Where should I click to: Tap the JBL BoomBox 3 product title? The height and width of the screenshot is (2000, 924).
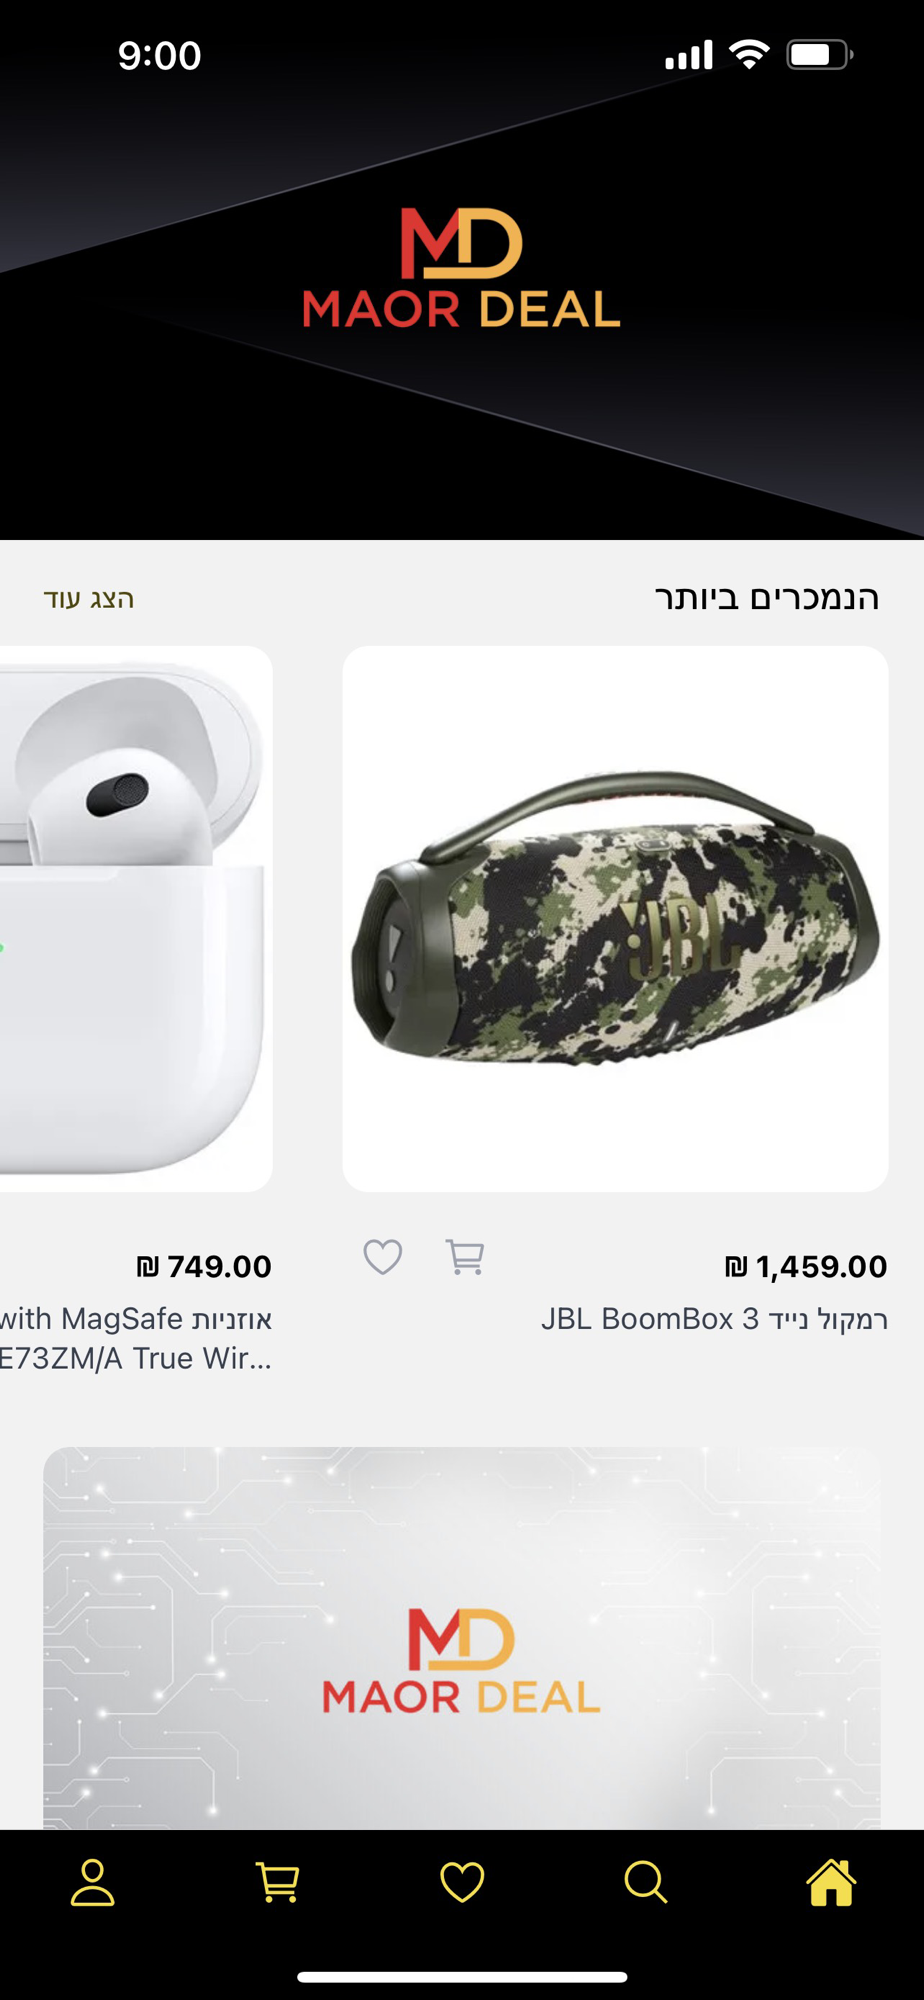pos(714,1319)
